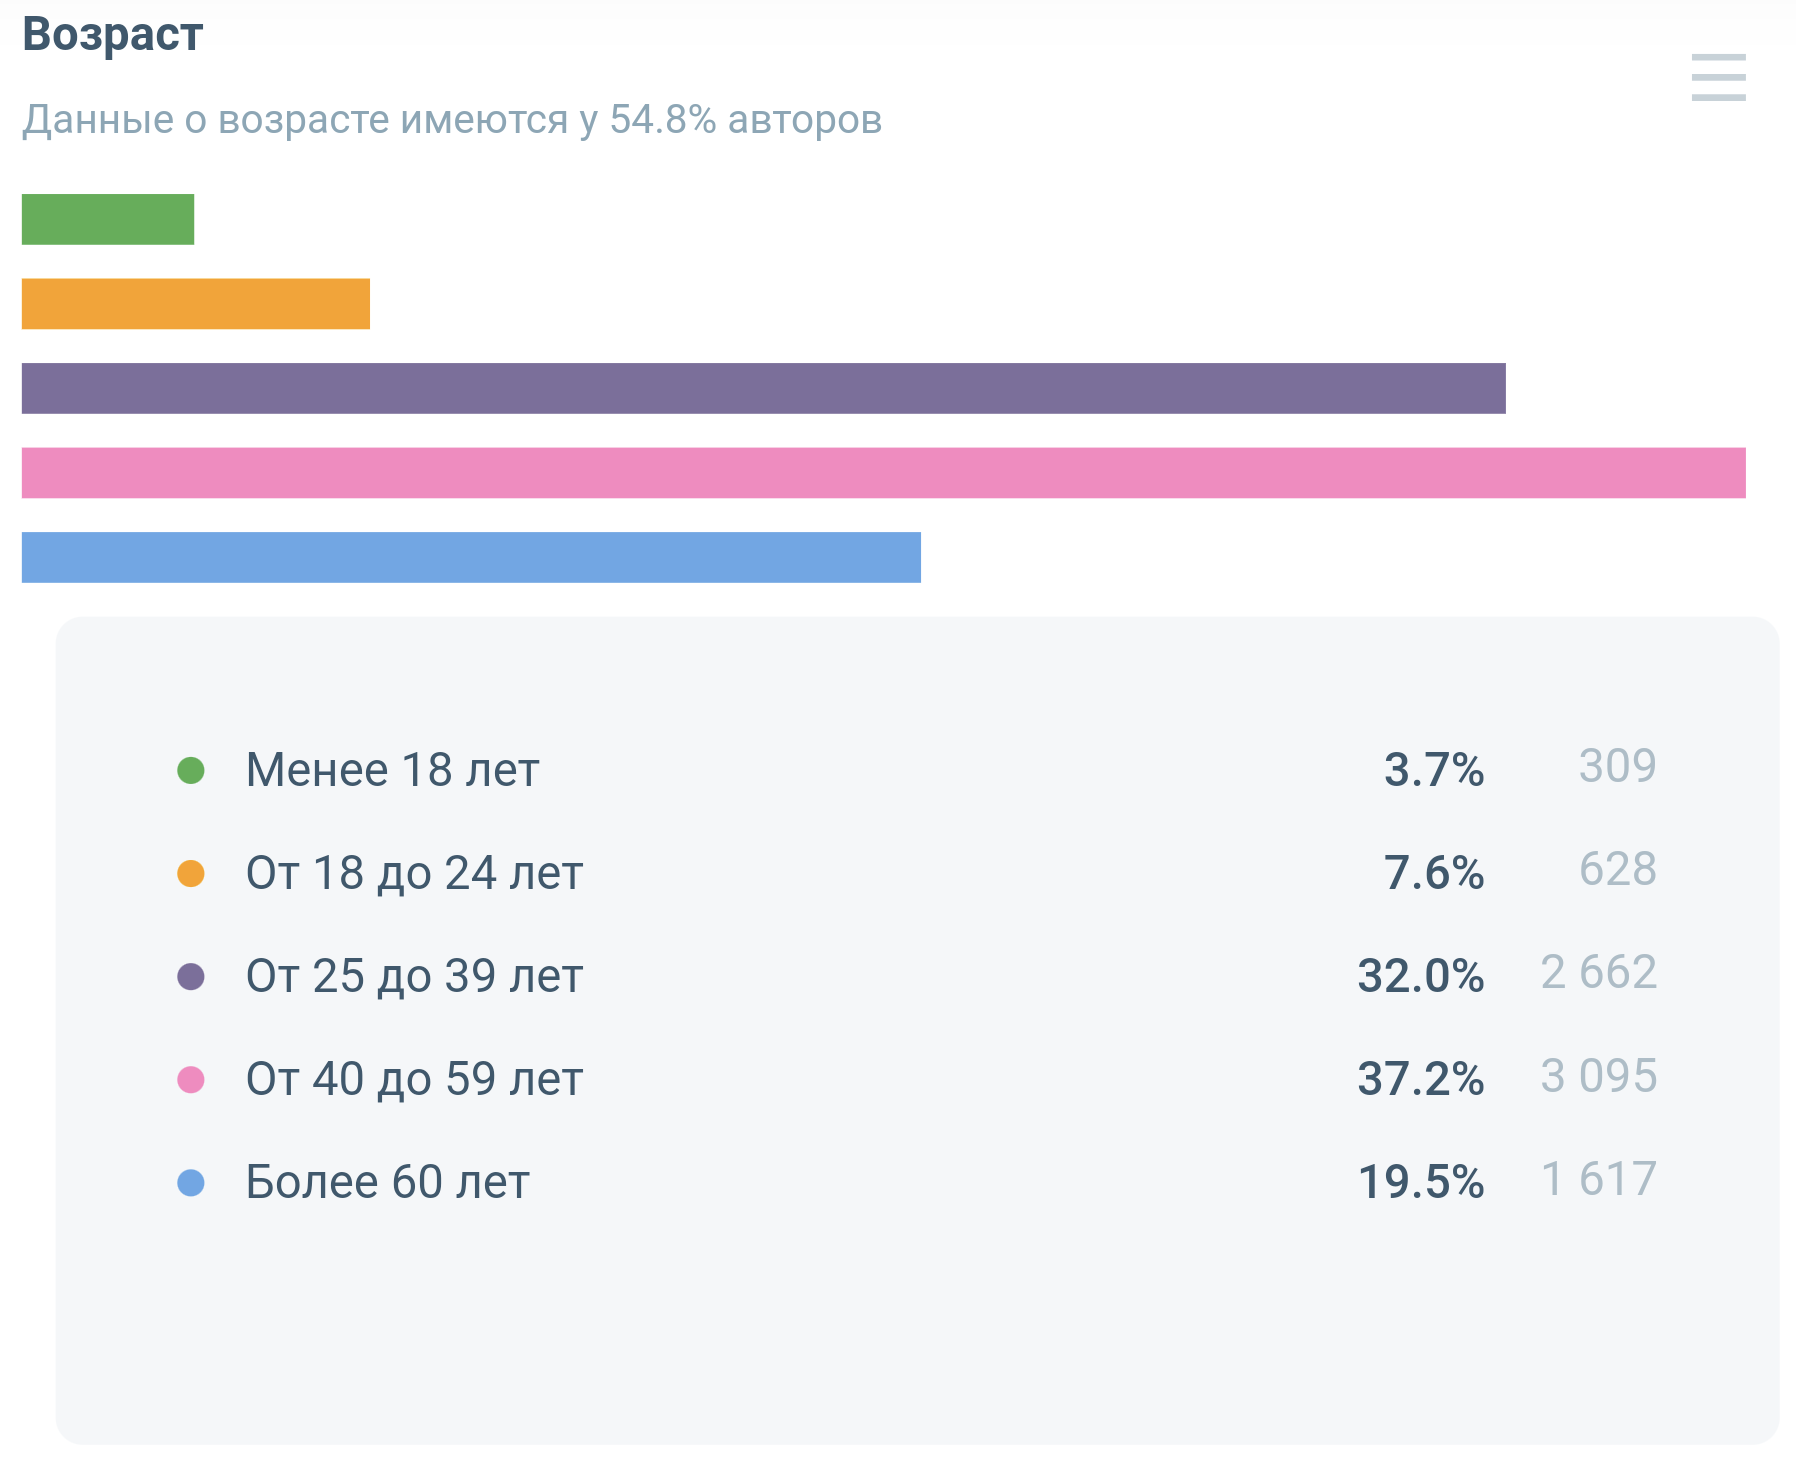Select the purple 25–39 age bar
This screenshot has width=1796, height=1473.
763,388
